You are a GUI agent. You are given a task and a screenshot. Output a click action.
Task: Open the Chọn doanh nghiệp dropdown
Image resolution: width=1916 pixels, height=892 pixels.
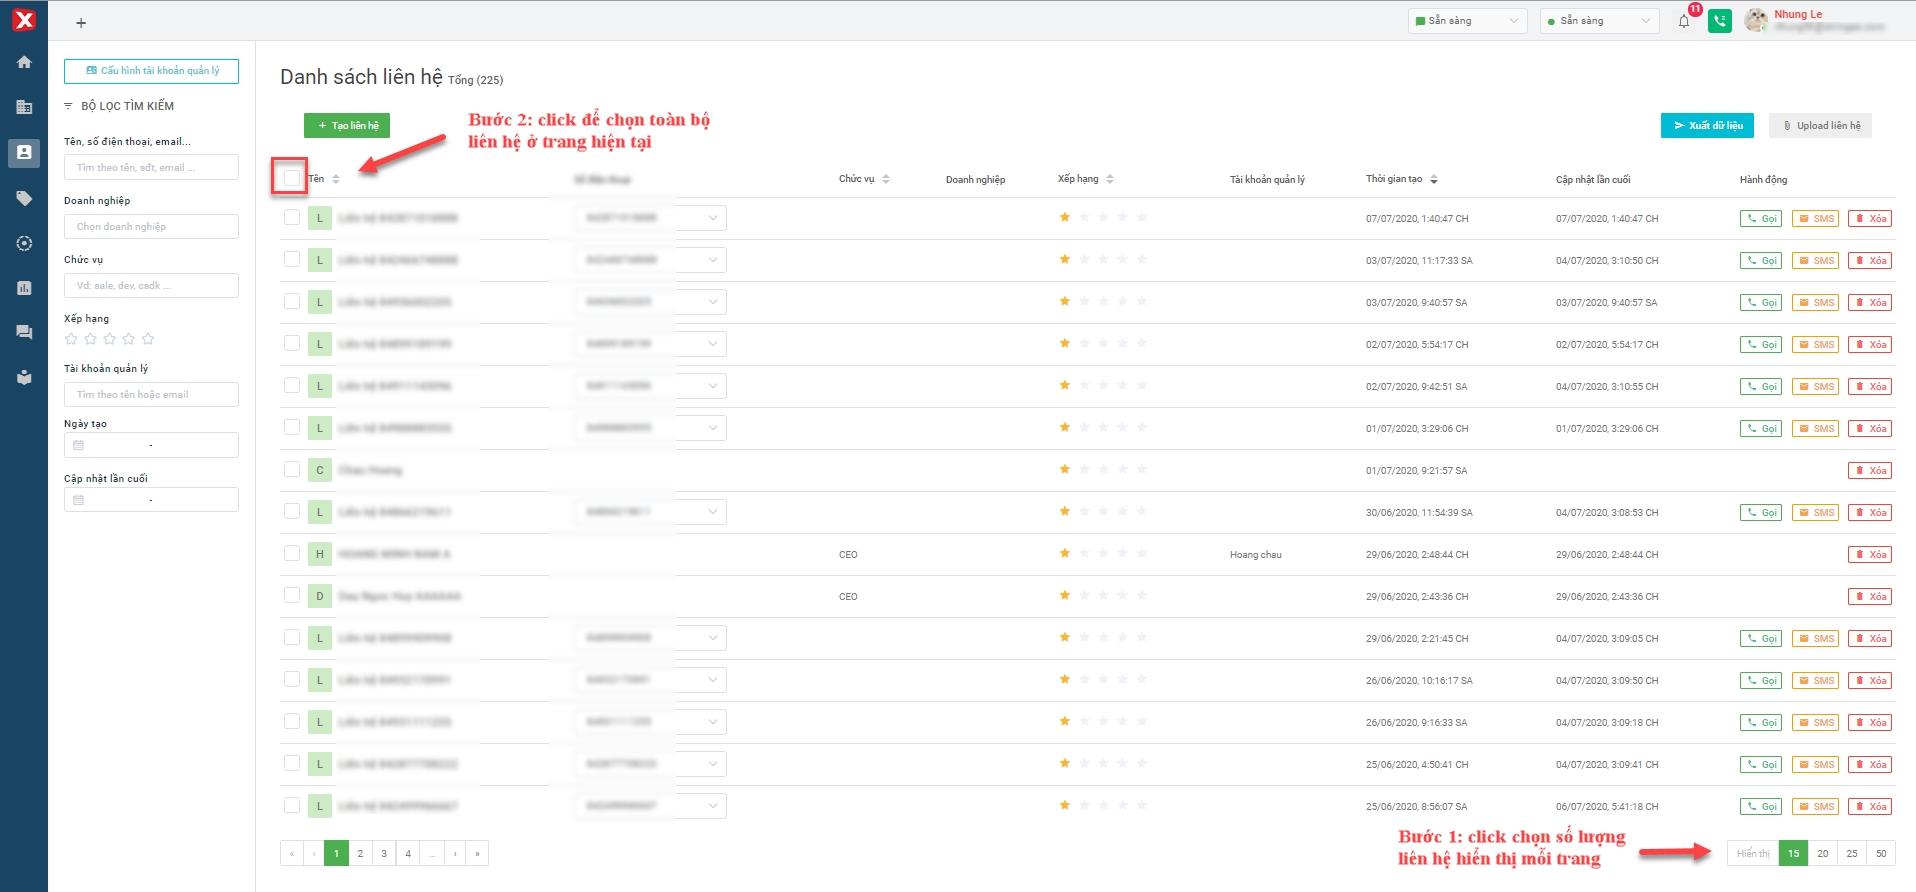tap(151, 227)
